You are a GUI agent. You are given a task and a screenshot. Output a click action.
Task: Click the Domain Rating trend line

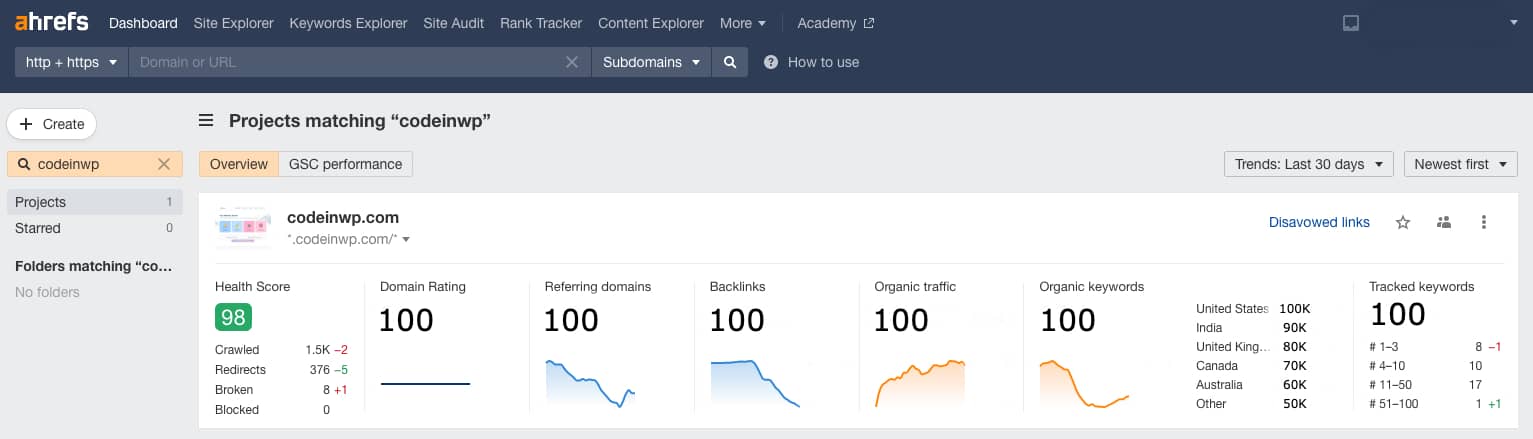click(x=425, y=383)
